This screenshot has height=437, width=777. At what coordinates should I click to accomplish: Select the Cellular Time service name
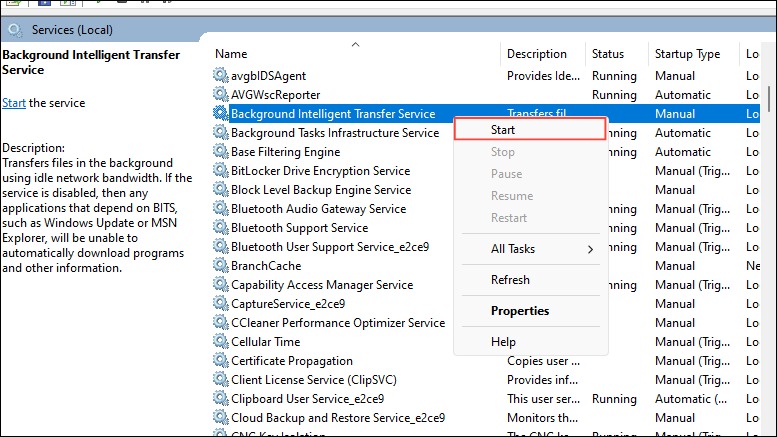(266, 342)
